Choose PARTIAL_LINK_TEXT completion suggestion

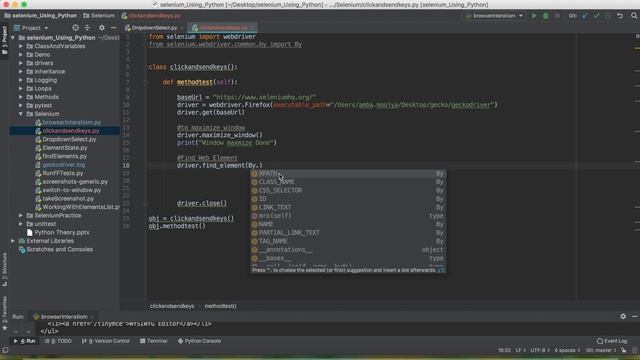coord(348,233)
